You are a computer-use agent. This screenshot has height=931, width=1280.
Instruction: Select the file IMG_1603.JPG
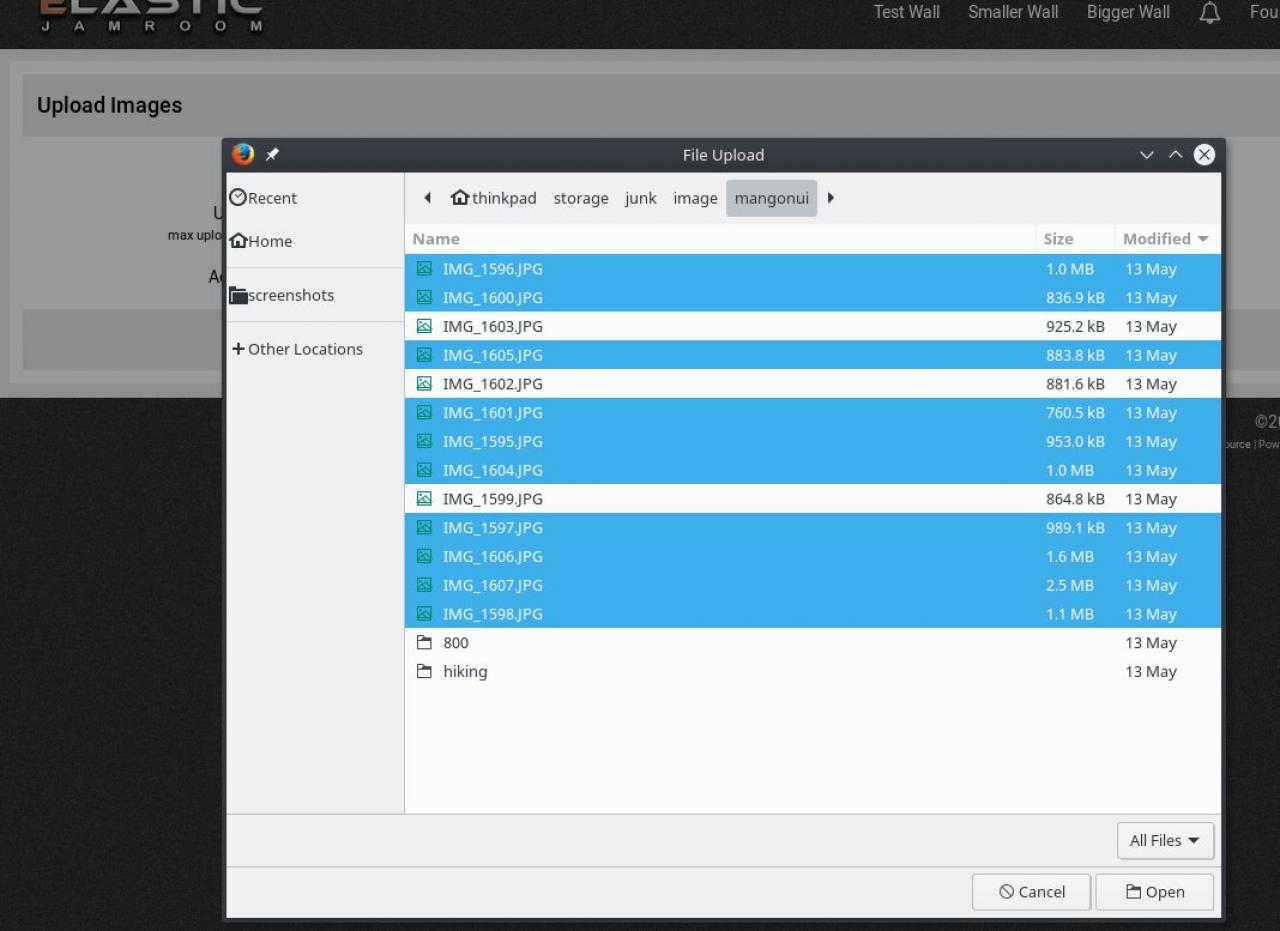click(x=493, y=327)
